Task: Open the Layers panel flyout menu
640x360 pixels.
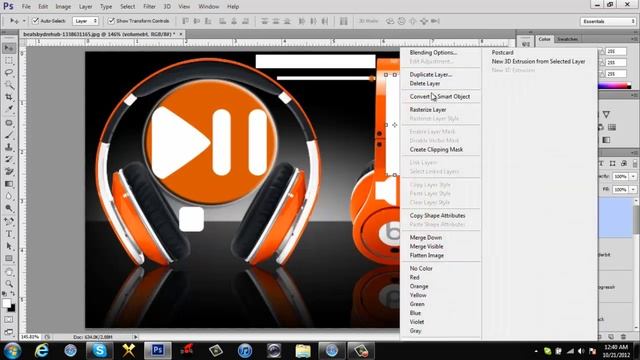Action: point(634,152)
